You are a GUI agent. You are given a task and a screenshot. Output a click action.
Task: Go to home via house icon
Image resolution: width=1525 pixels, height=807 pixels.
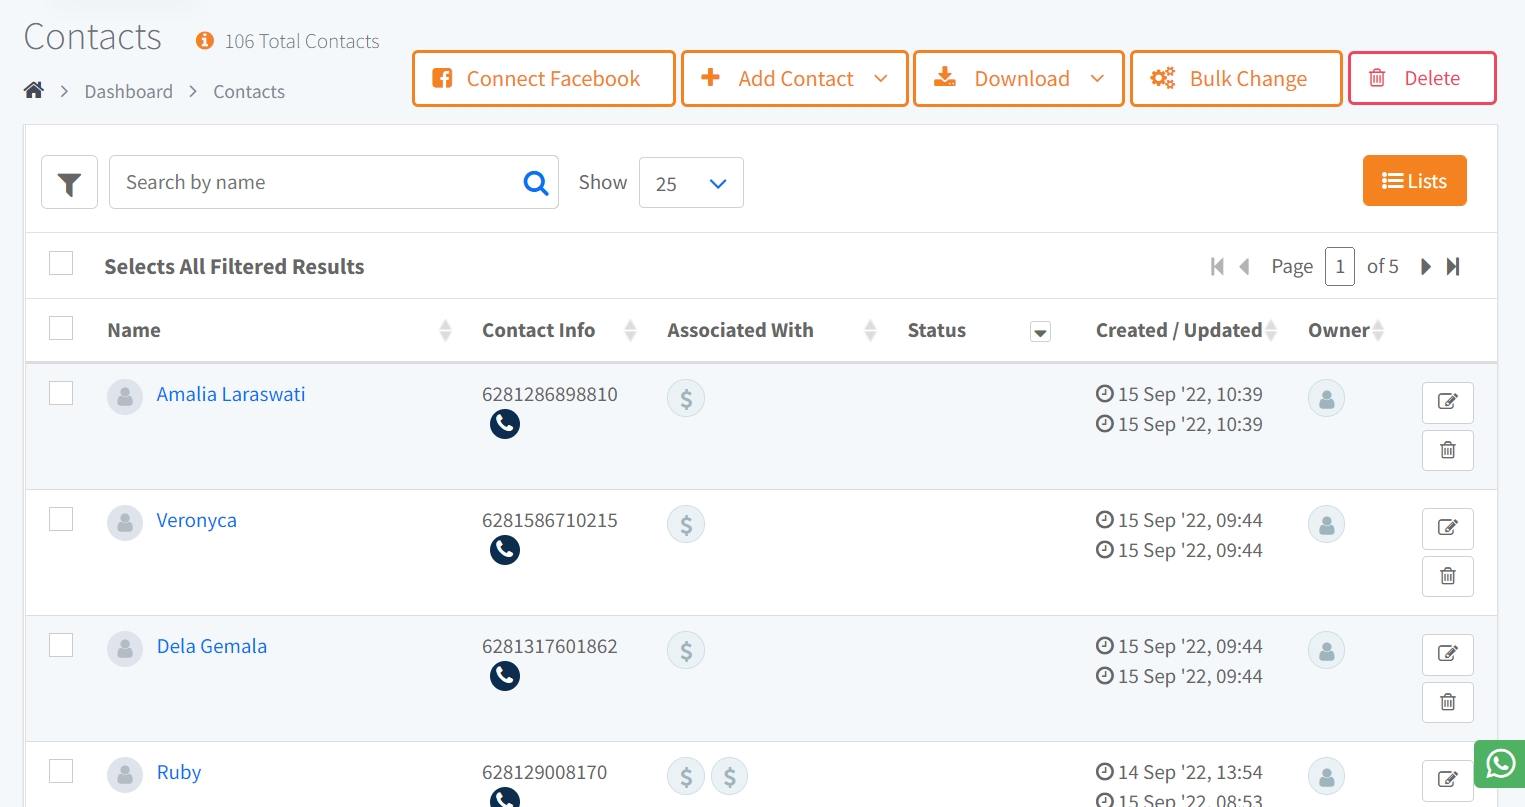coord(34,91)
